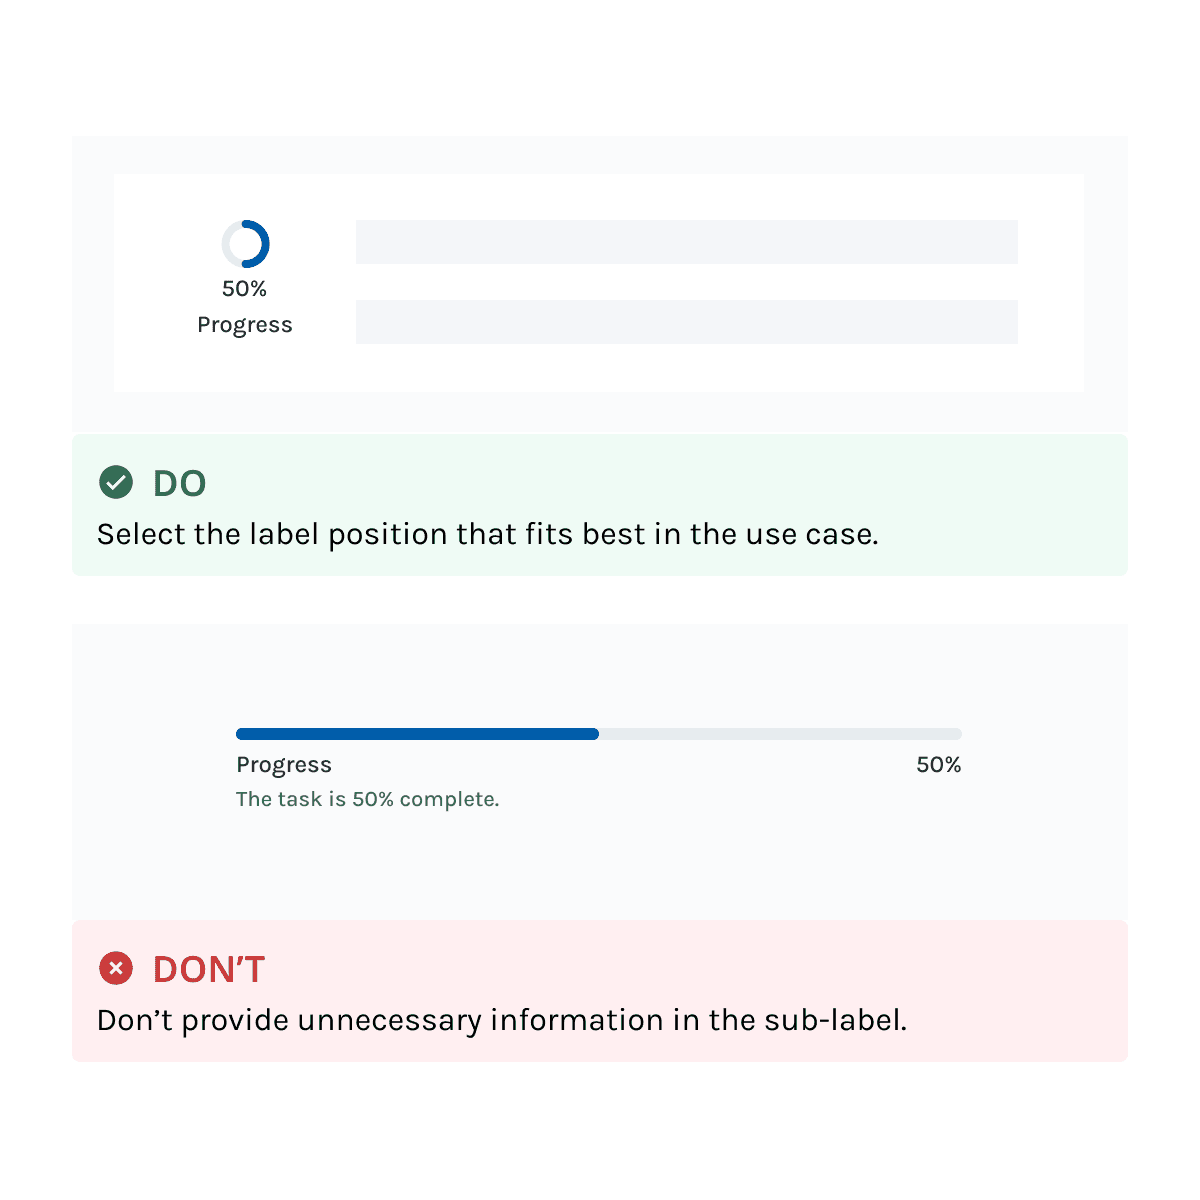Click the lower gray placeholder bar
Image resolution: width=1200 pixels, height=1200 pixels.
tap(687, 322)
